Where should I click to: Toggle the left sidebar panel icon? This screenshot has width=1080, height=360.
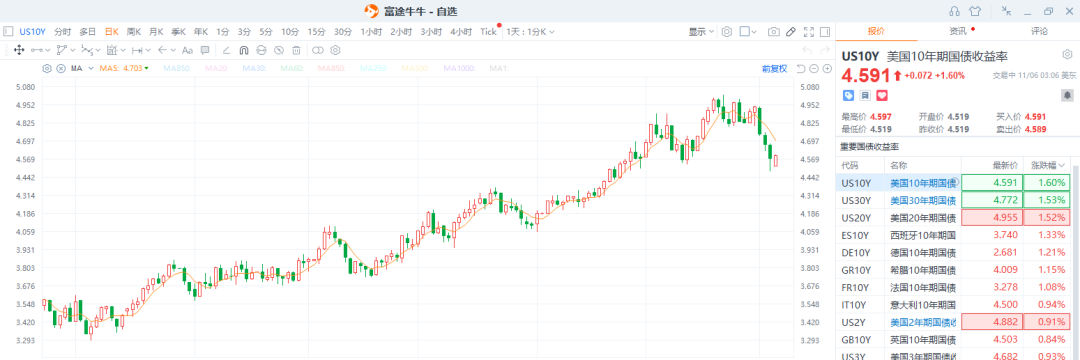tap(8, 32)
